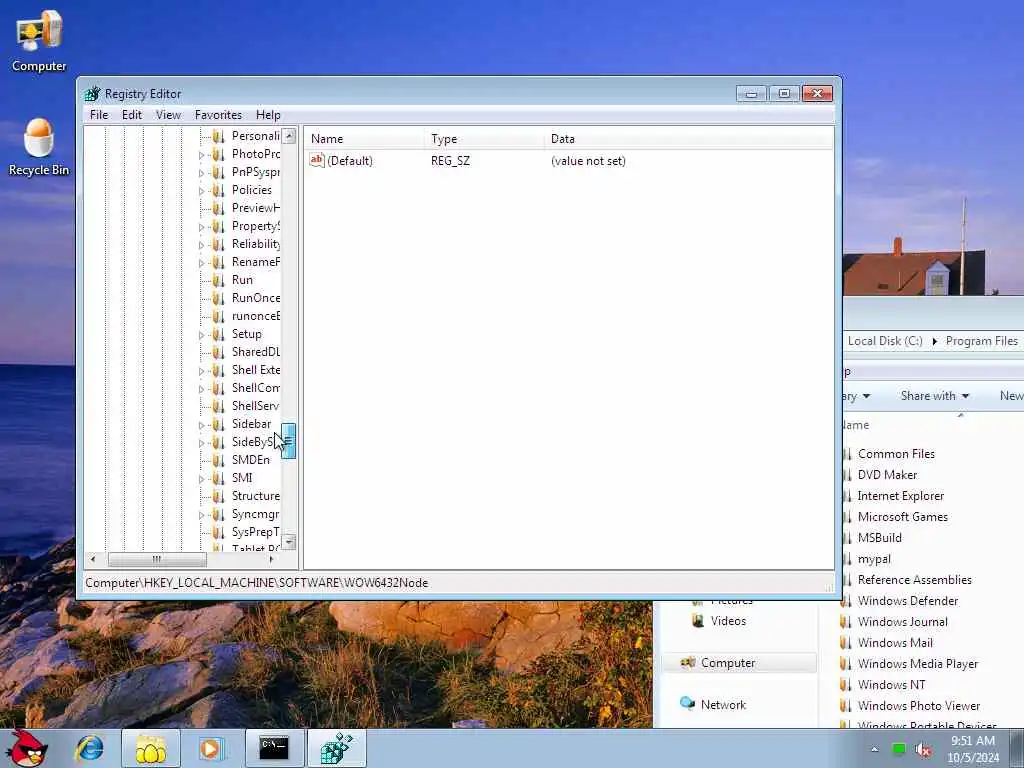Show hidden system tray icons
This screenshot has height=768, width=1024.
[874, 750]
